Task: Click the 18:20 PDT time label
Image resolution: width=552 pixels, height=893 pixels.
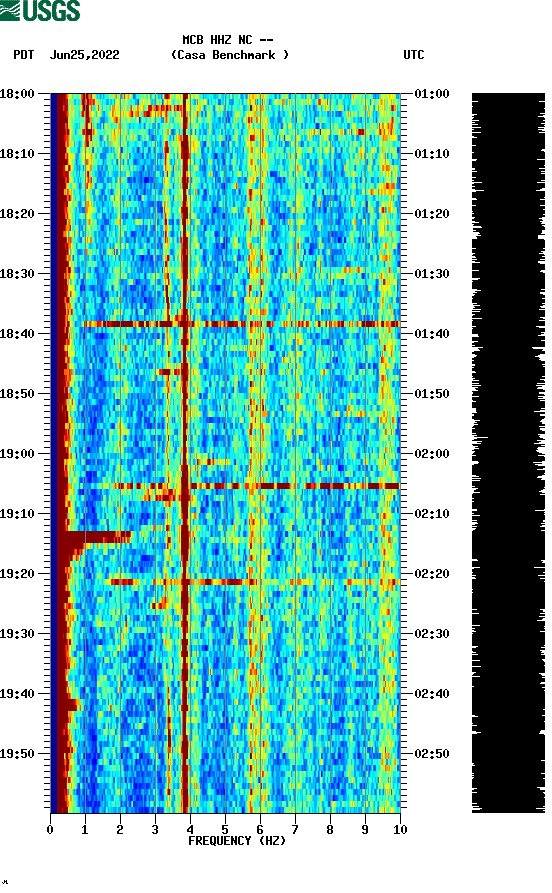Action: click(x=17, y=214)
